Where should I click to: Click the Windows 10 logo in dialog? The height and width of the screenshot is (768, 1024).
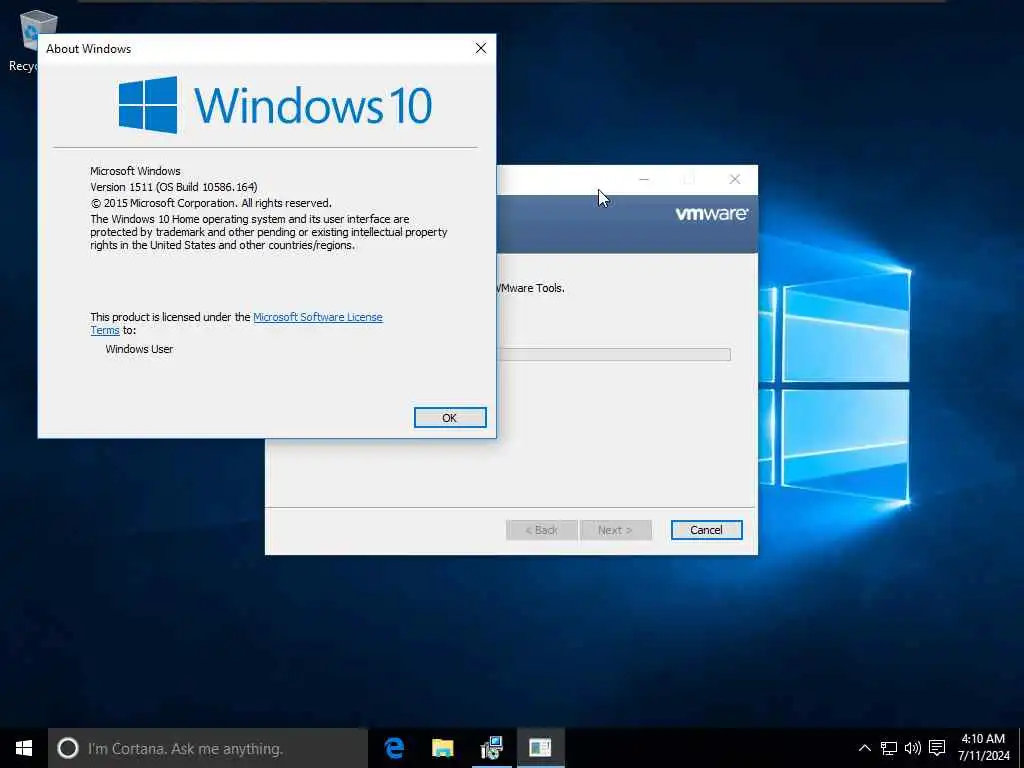(x=275, y=105)
